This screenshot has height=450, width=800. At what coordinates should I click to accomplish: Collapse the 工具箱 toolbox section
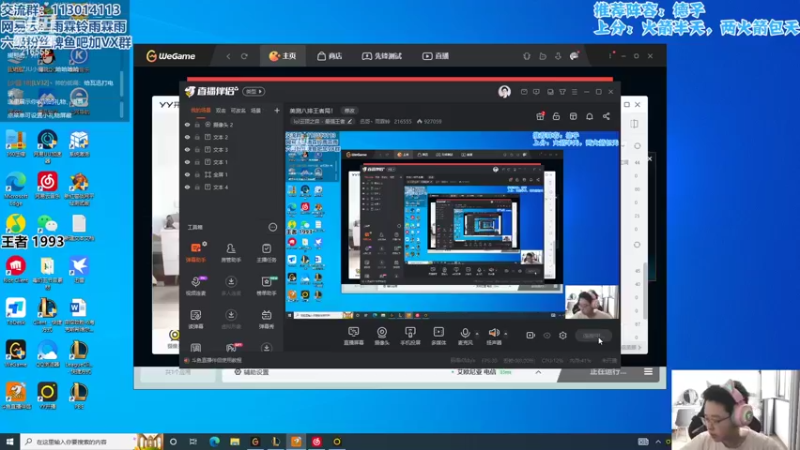coord(272,227)
